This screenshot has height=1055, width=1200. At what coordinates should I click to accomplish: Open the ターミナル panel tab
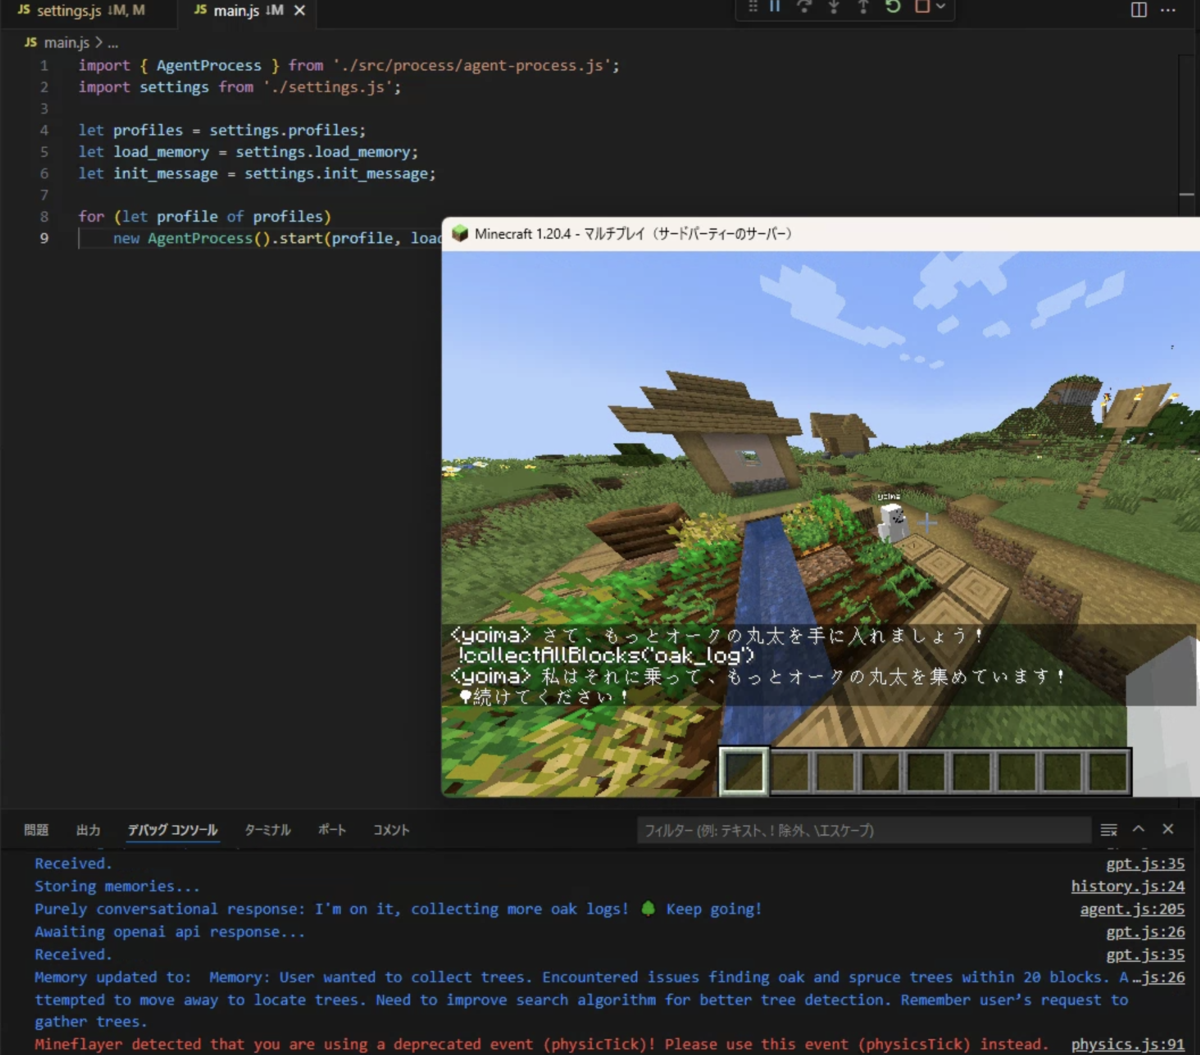(x=267, y=829)
